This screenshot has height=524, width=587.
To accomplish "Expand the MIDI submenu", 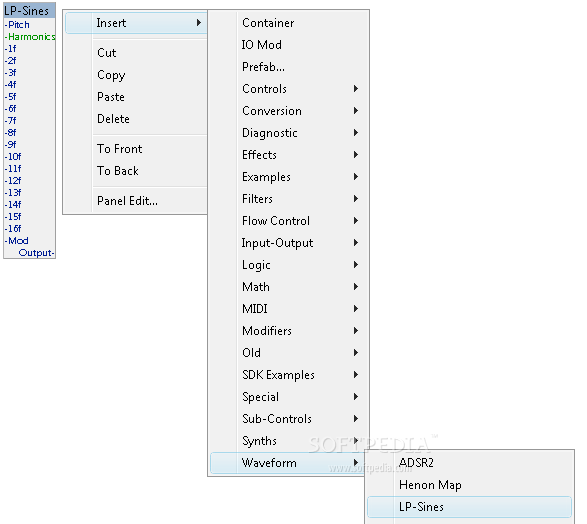I will click(288, 309).
